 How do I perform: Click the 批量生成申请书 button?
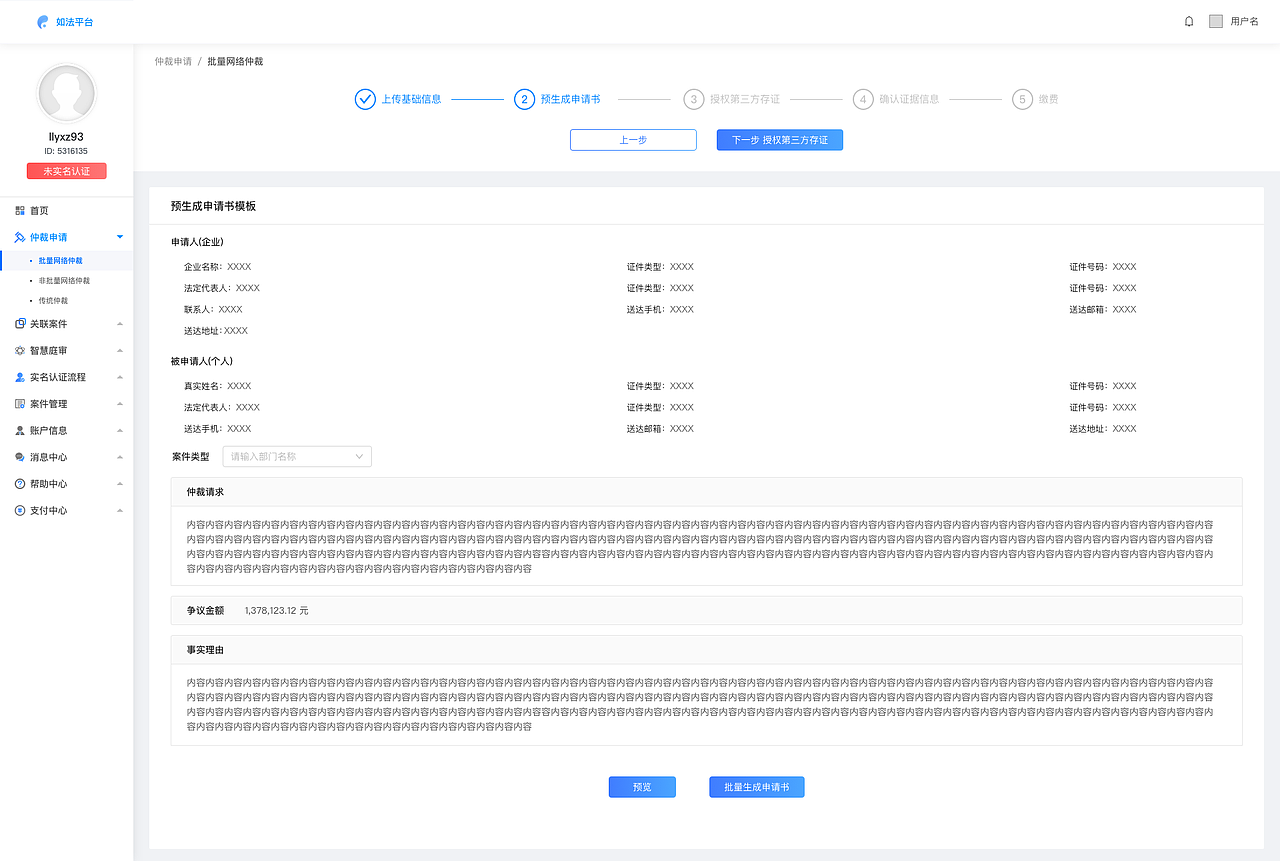[x=757, y=787]
